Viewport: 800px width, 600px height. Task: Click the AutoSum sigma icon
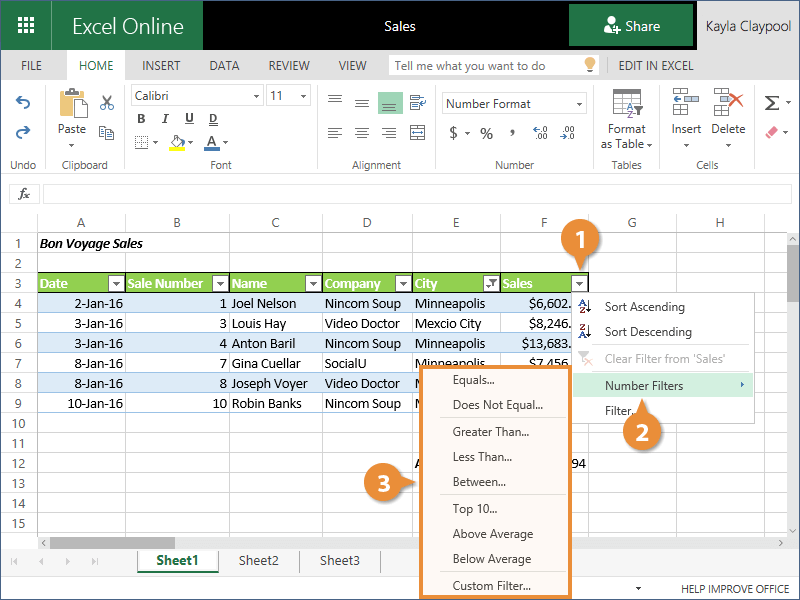coord(771,103)
